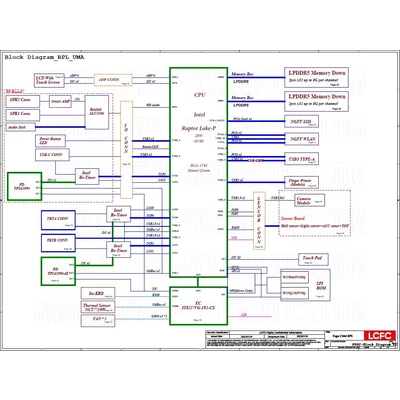Select the Thermal Sensor NCT7718W block
The image size is (400, 400).
click(x=98, y=307)
